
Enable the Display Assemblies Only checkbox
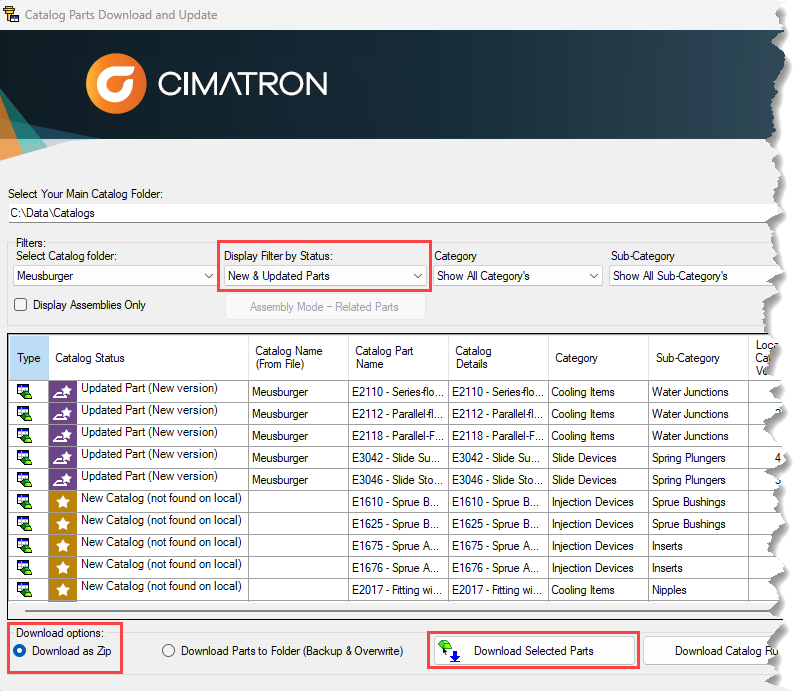tap(21, 305)
